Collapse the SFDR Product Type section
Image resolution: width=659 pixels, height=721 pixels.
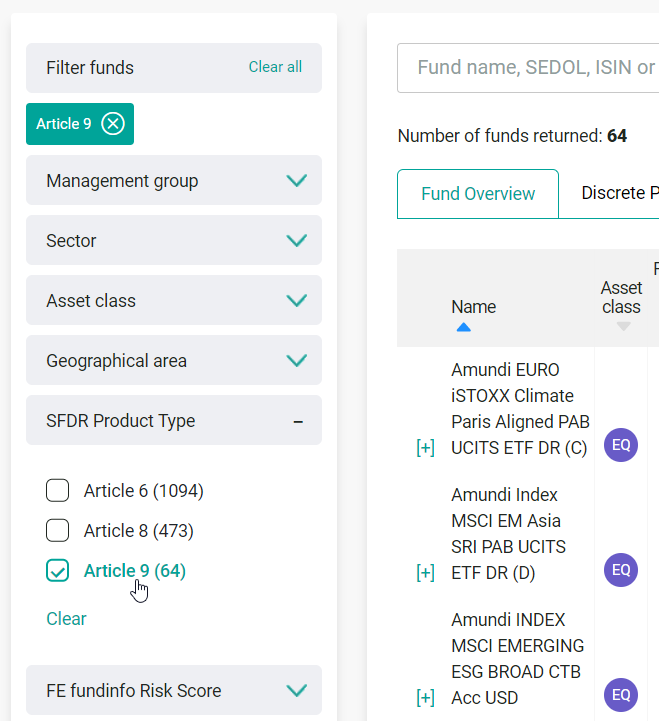pos(297,421)
